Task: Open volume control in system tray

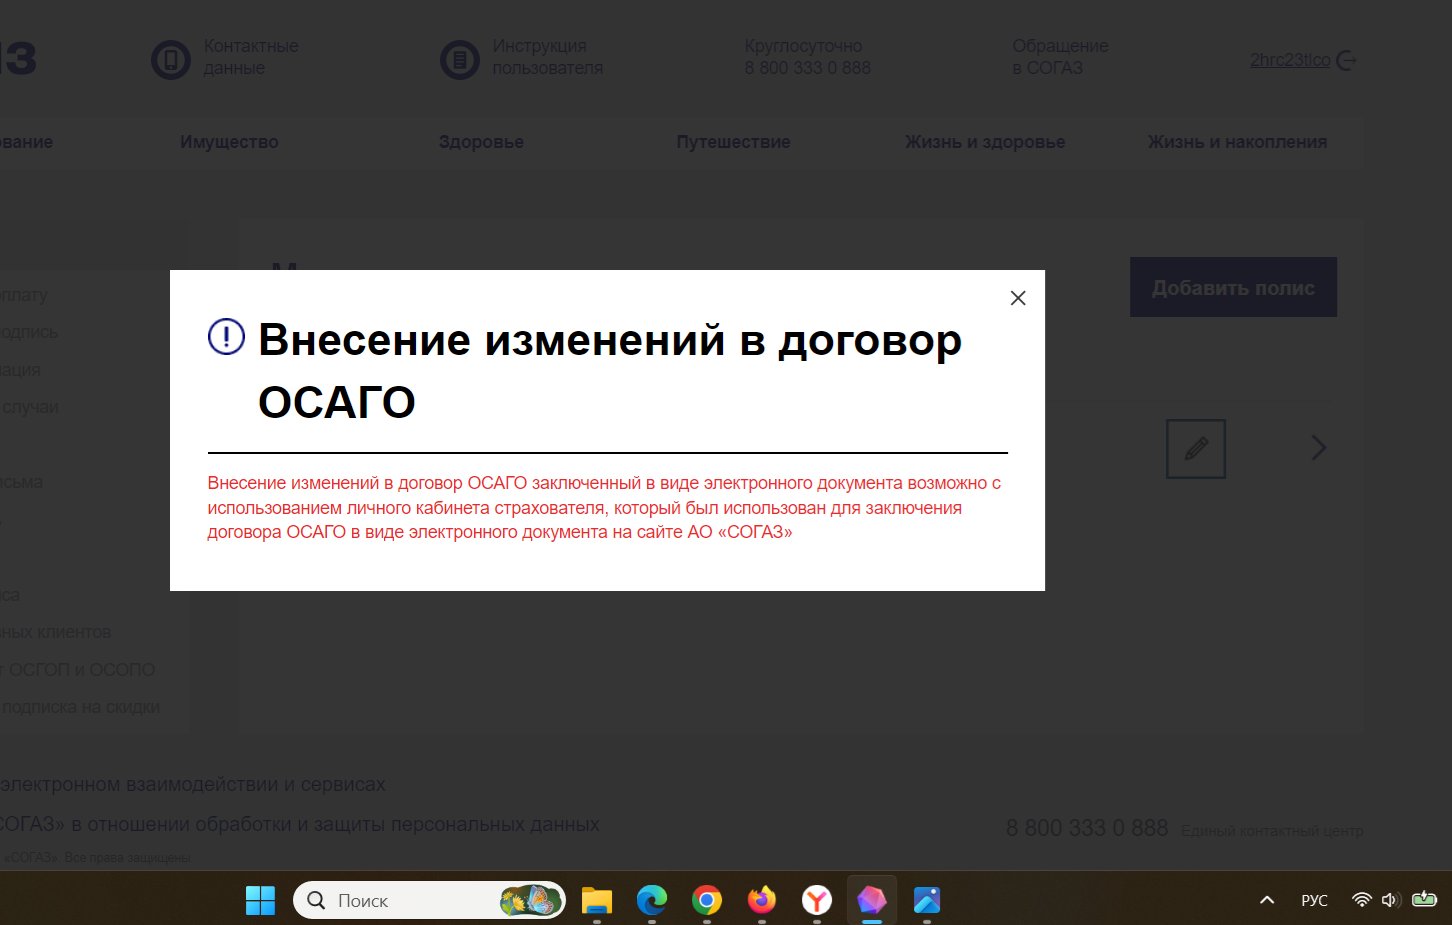Action: [1390, 900]
